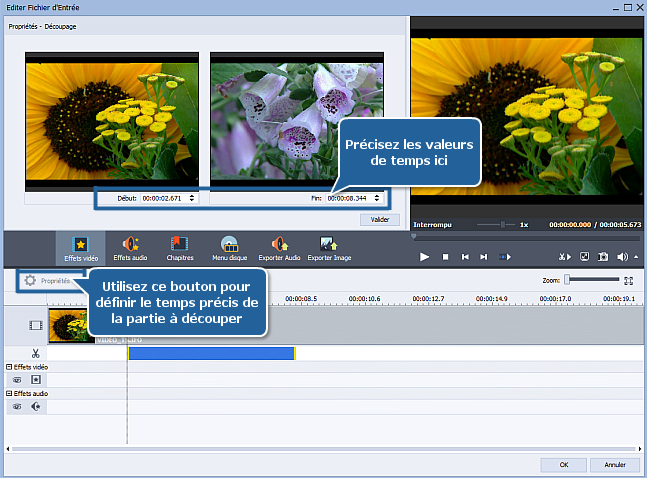Viewport: 647px width, 478px height.
Task: Stop the video playback
Action: click(445, 257)
